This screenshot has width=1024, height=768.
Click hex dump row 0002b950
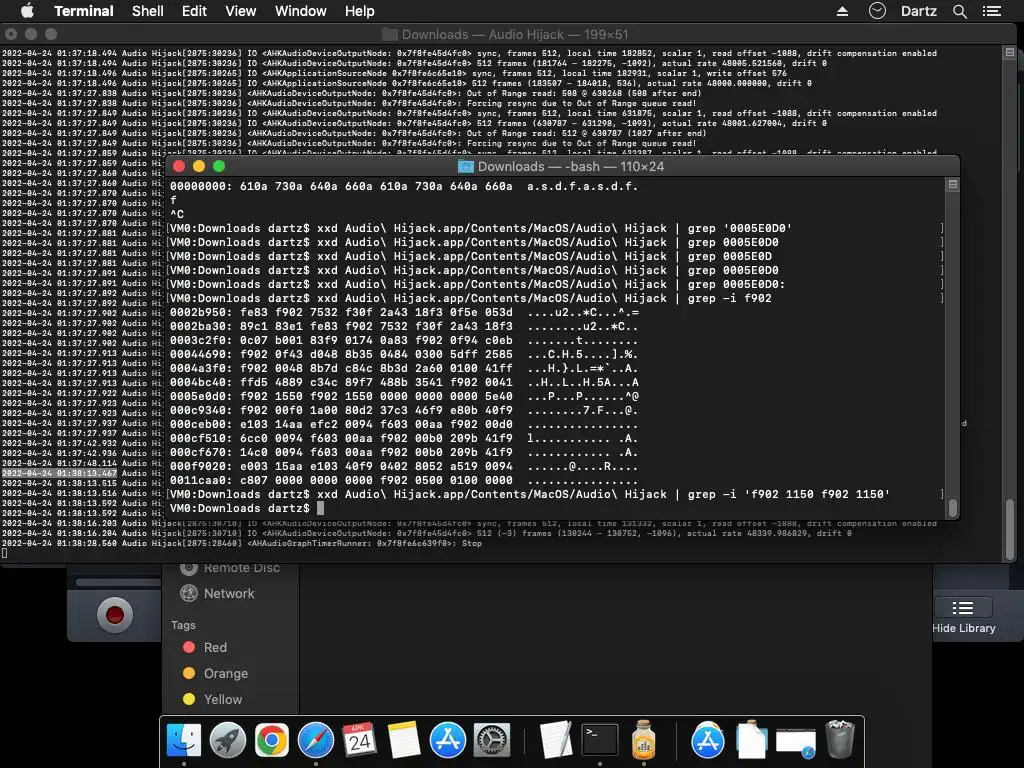[x=404, y=312]
